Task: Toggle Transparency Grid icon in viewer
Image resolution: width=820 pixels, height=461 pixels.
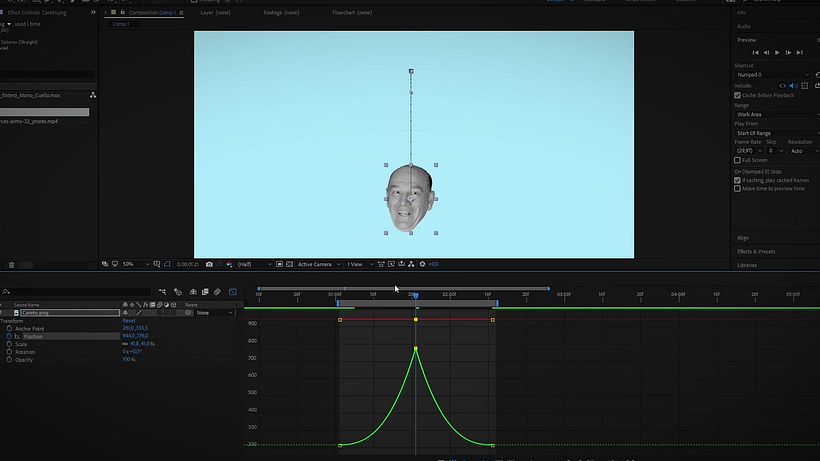Action: (289, 264)
